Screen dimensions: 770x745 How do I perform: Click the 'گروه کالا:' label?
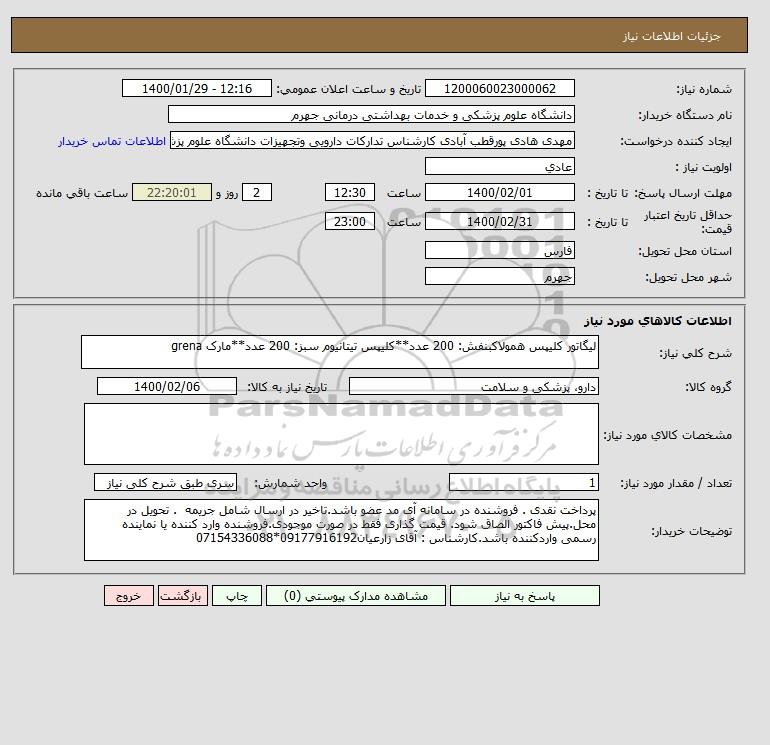(x=708, y=387)
